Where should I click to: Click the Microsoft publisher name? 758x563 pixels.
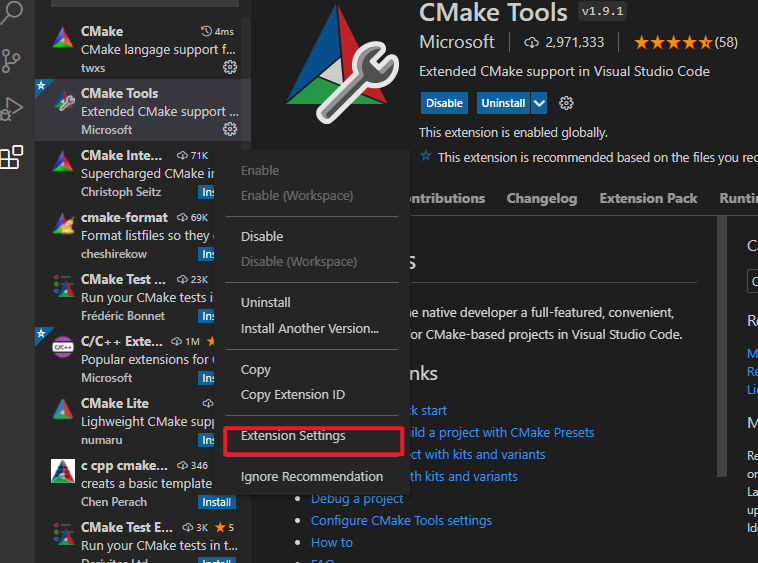457,42
